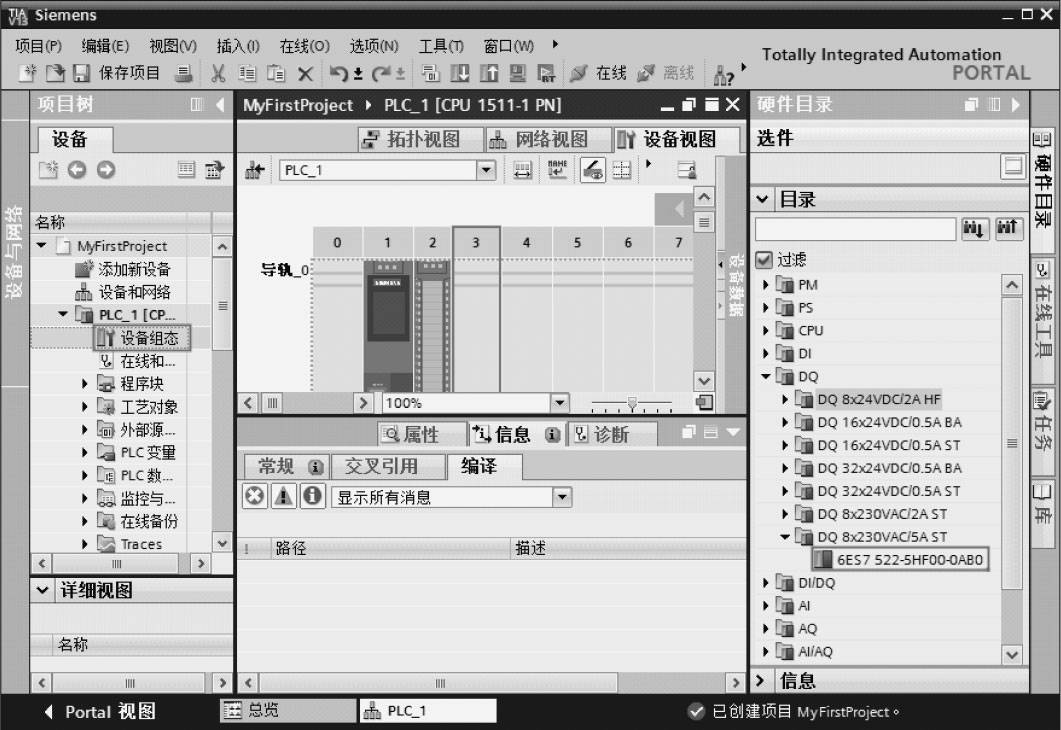Open the 编辑(E) menu

[x=105, y=45]
